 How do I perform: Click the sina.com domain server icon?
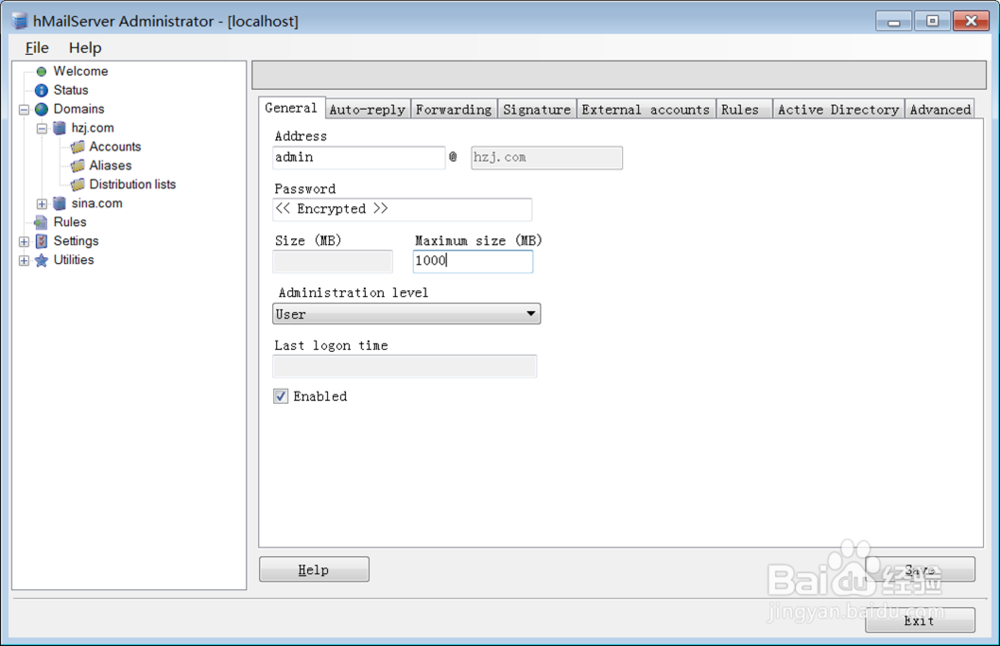point(59,203)
